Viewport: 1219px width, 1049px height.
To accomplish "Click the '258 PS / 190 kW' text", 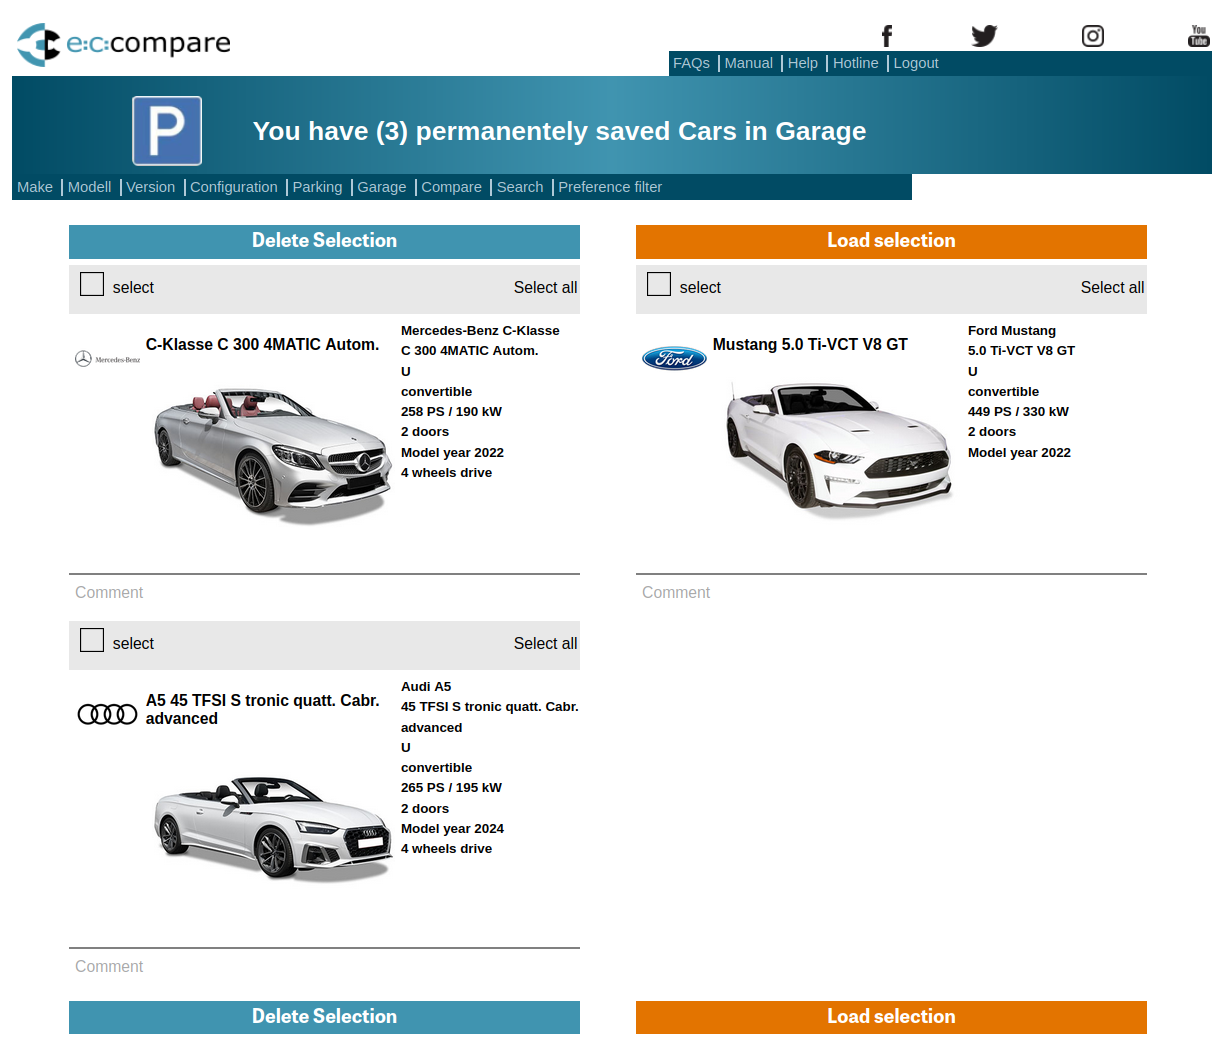I will pyautogui.click(x=451, y=412).
